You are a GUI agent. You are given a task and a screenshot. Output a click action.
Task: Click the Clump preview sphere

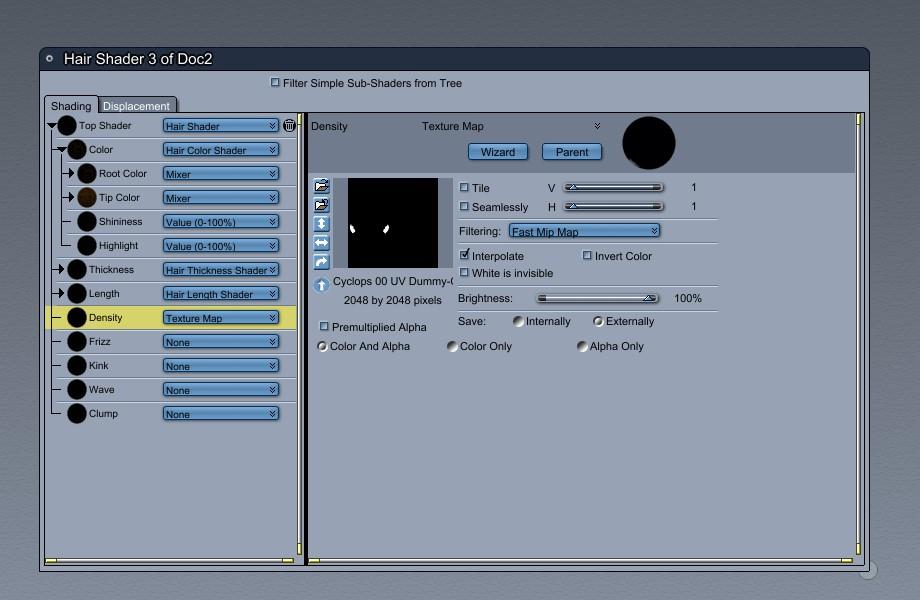77,413
